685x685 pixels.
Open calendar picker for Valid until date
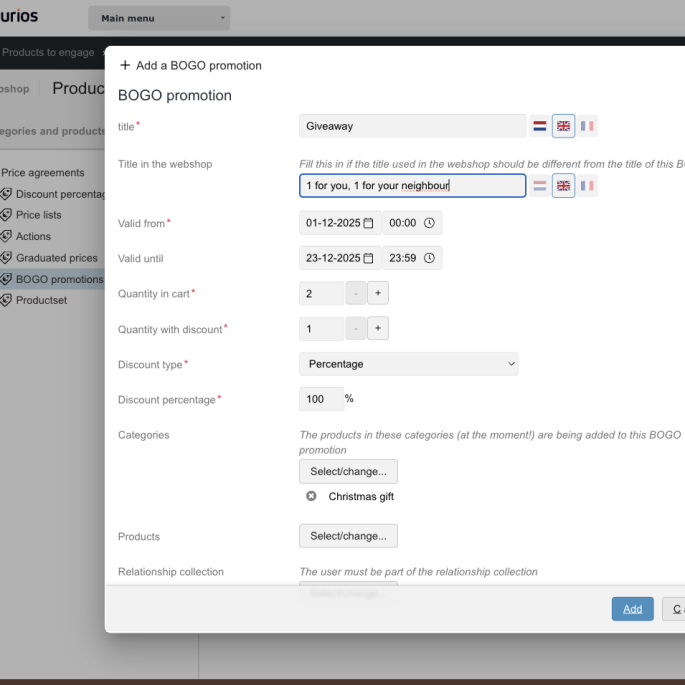(368, 258)
